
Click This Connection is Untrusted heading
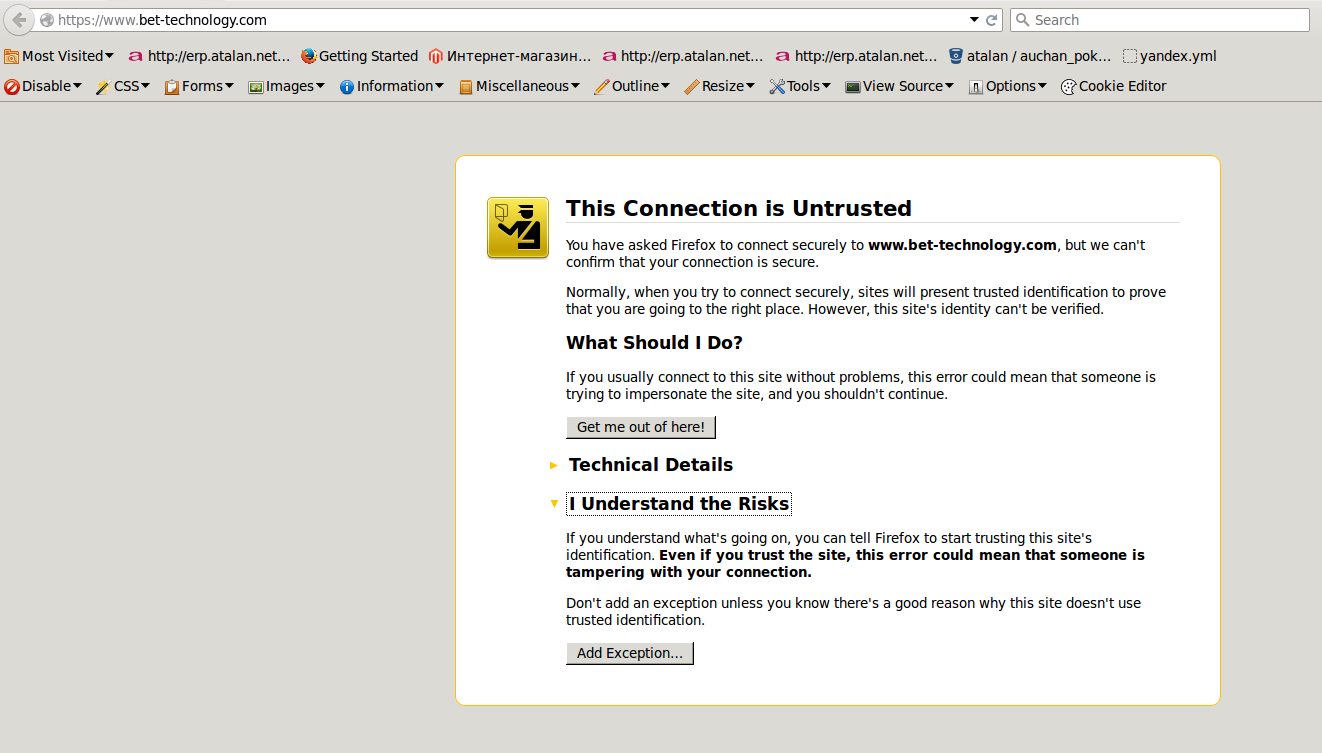(739, 208)
